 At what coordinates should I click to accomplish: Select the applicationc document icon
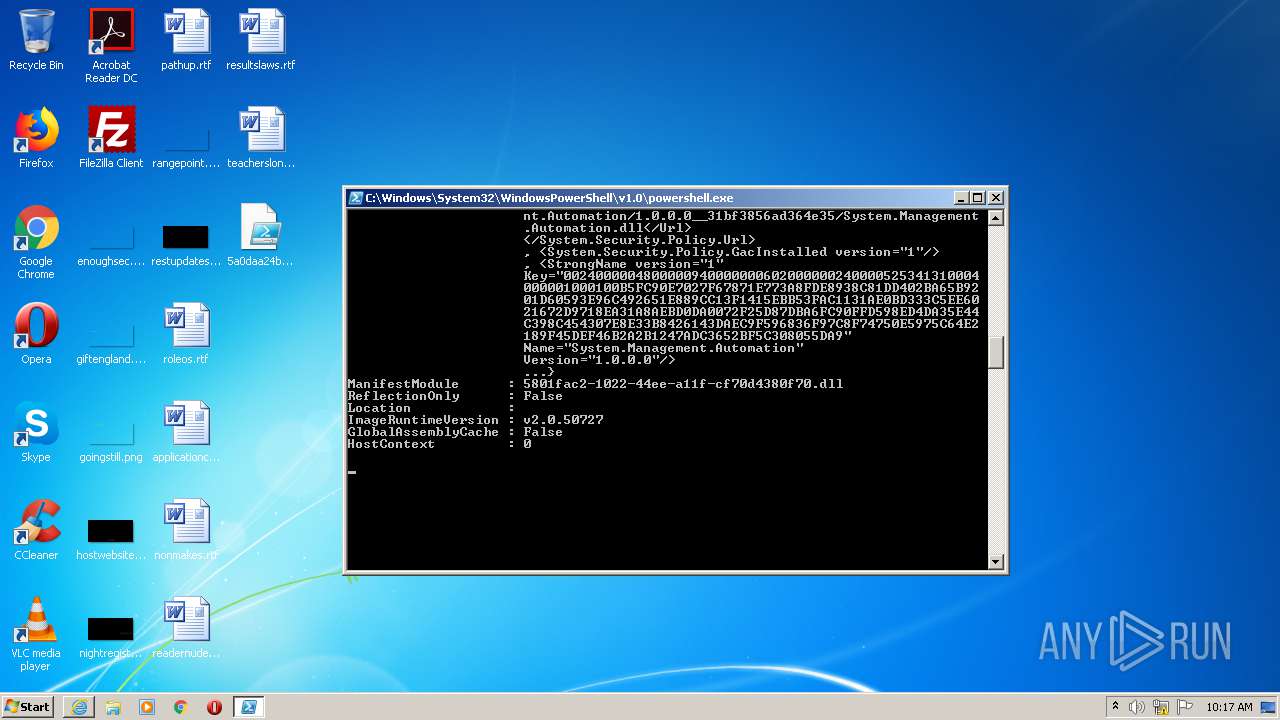click(186, 432)
